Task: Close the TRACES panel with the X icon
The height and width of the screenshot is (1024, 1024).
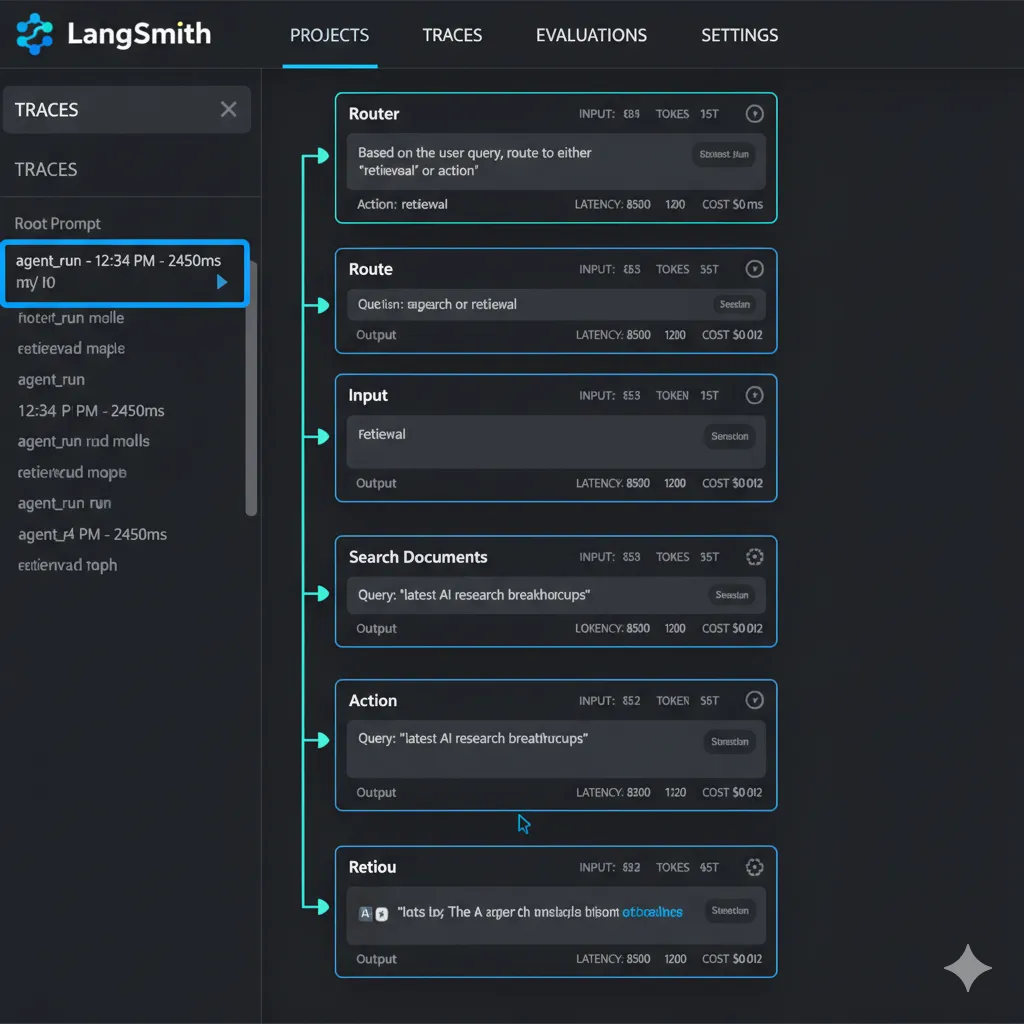Action: tap(228, 109)
